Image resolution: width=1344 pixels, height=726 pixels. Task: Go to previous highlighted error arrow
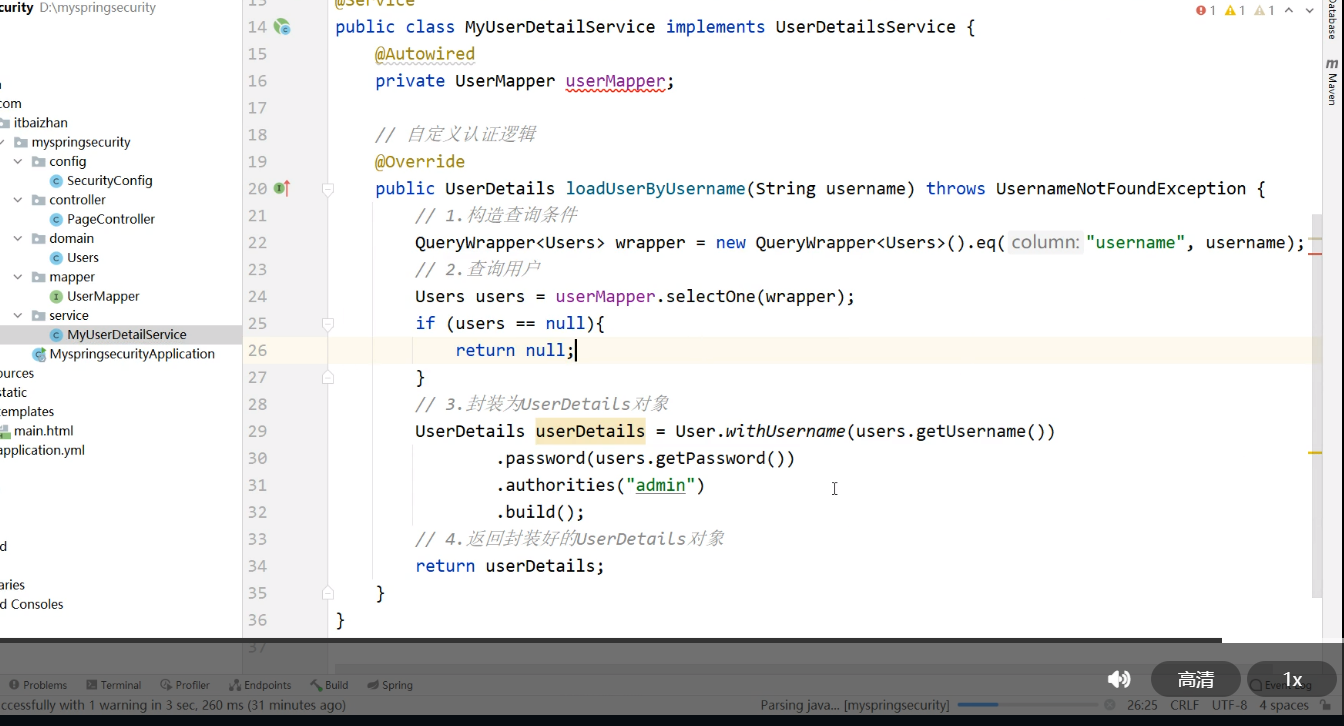click(1289, 10)
